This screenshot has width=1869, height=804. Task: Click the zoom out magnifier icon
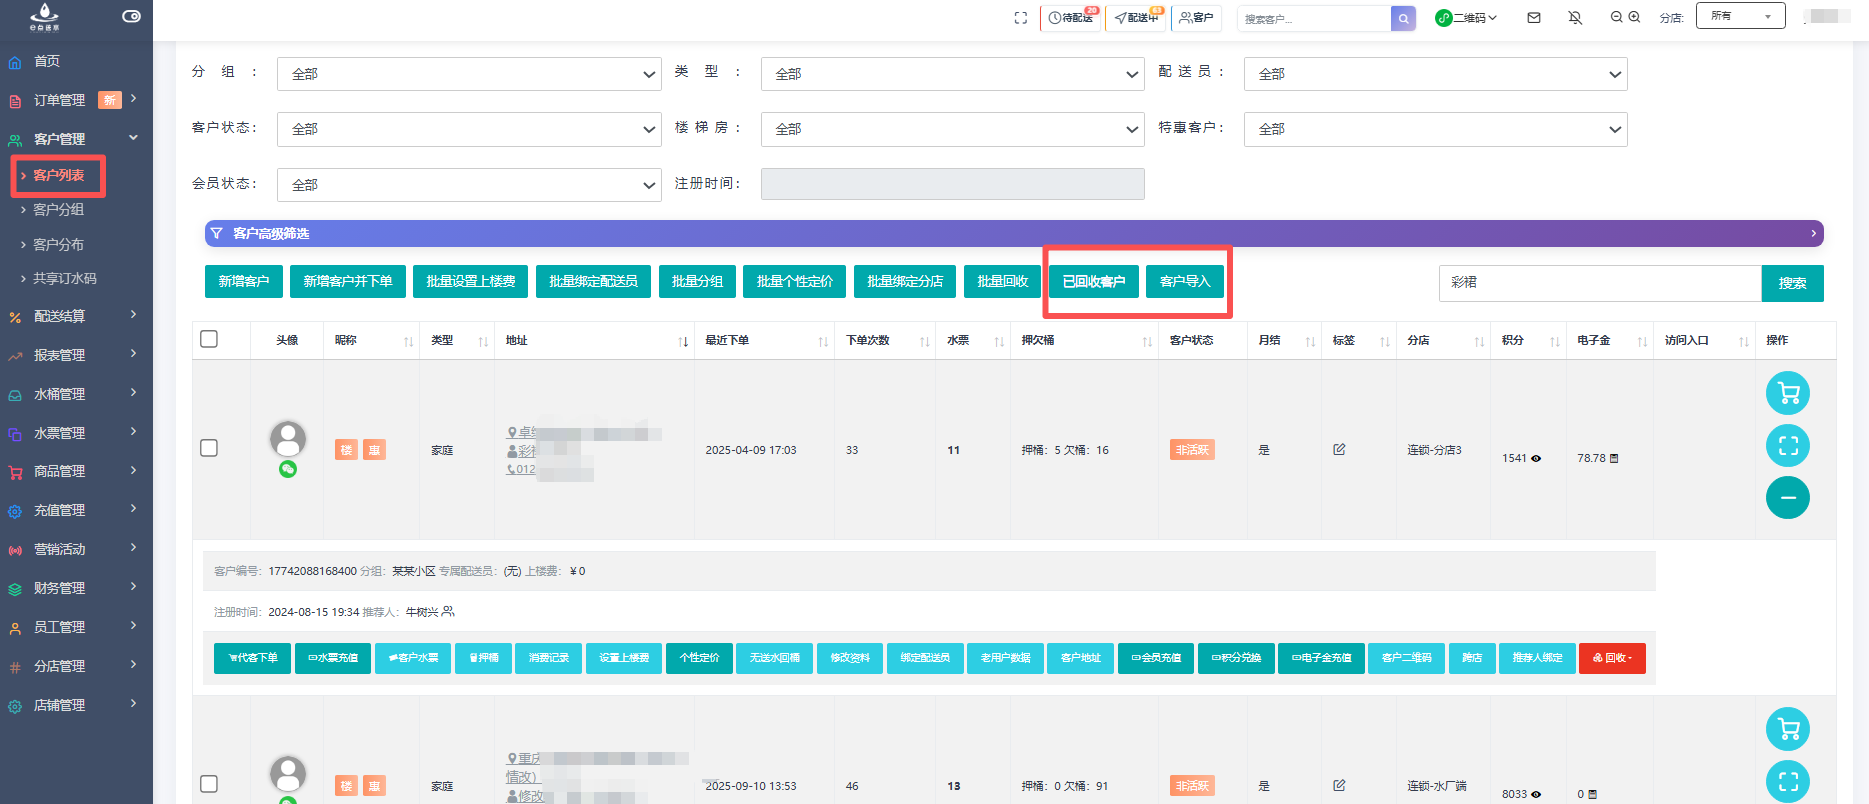1616,17
